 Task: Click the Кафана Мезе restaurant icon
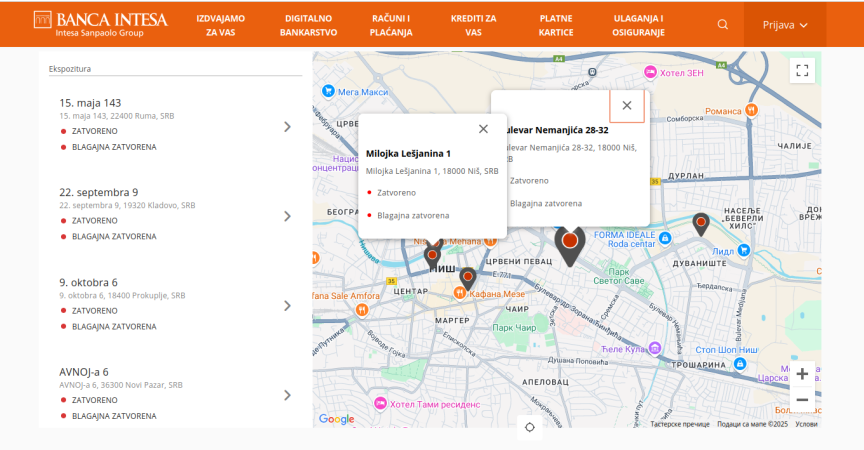(460, 294)
